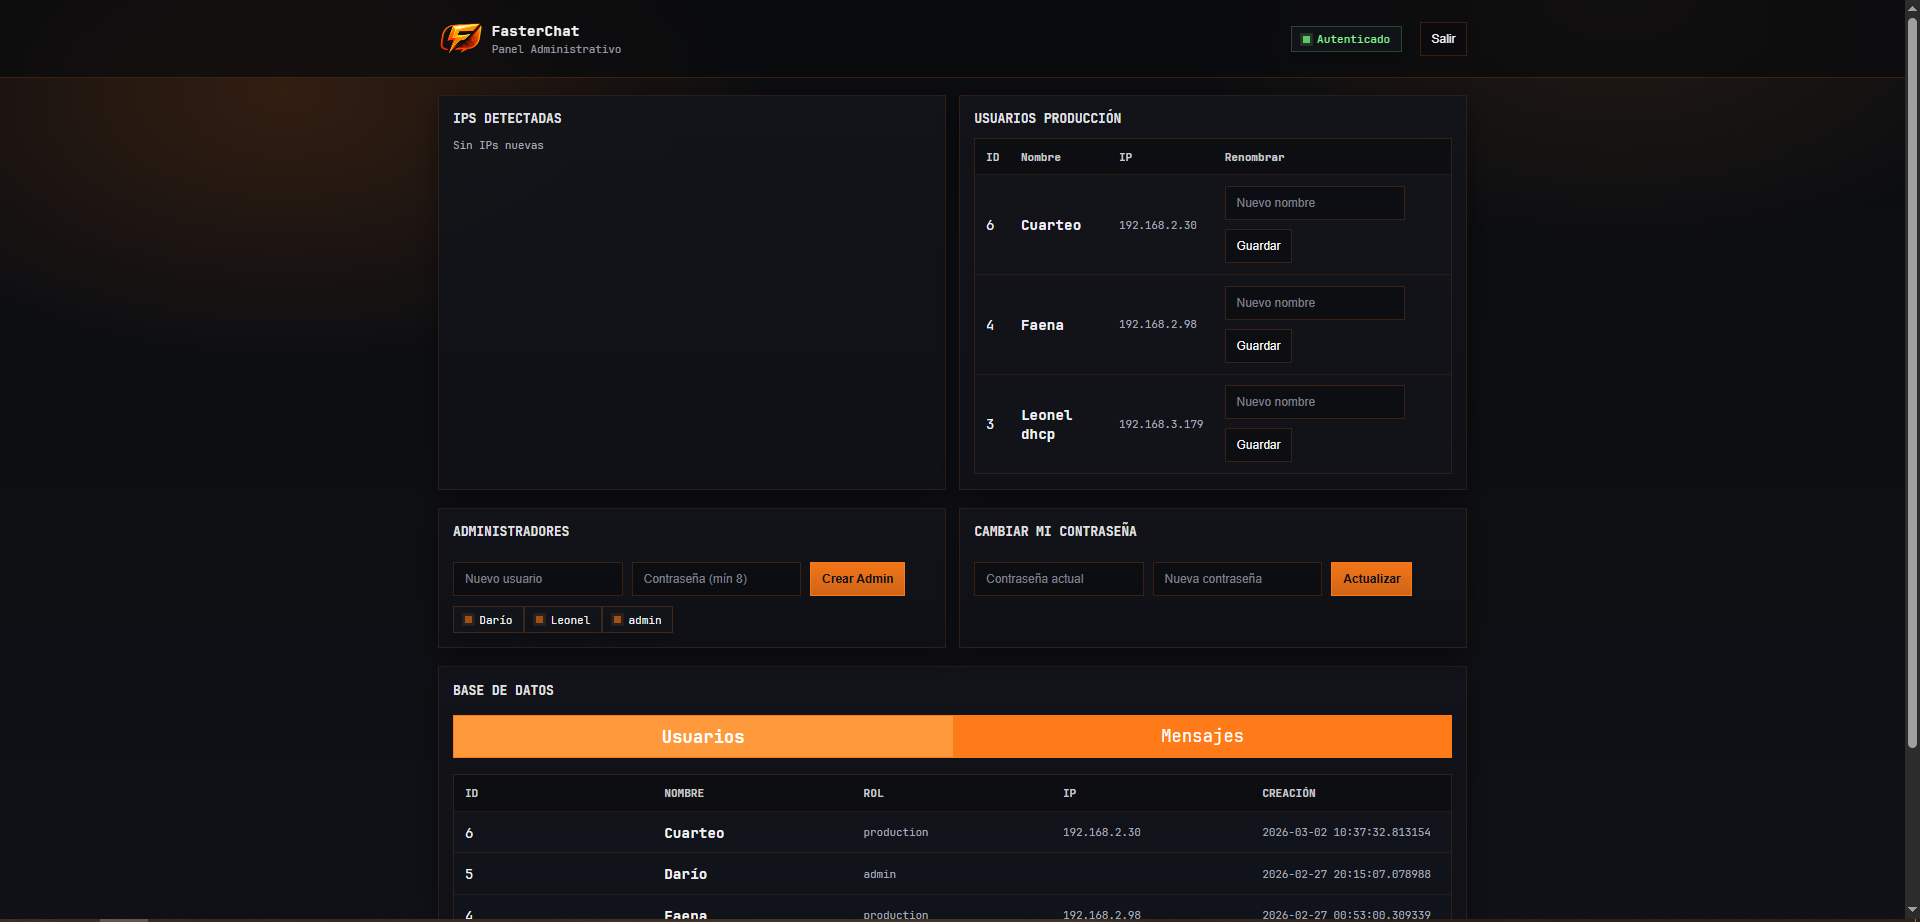Save the new name for Faena
Viewport: 1920px width, 922px height.
[1257, 346]
